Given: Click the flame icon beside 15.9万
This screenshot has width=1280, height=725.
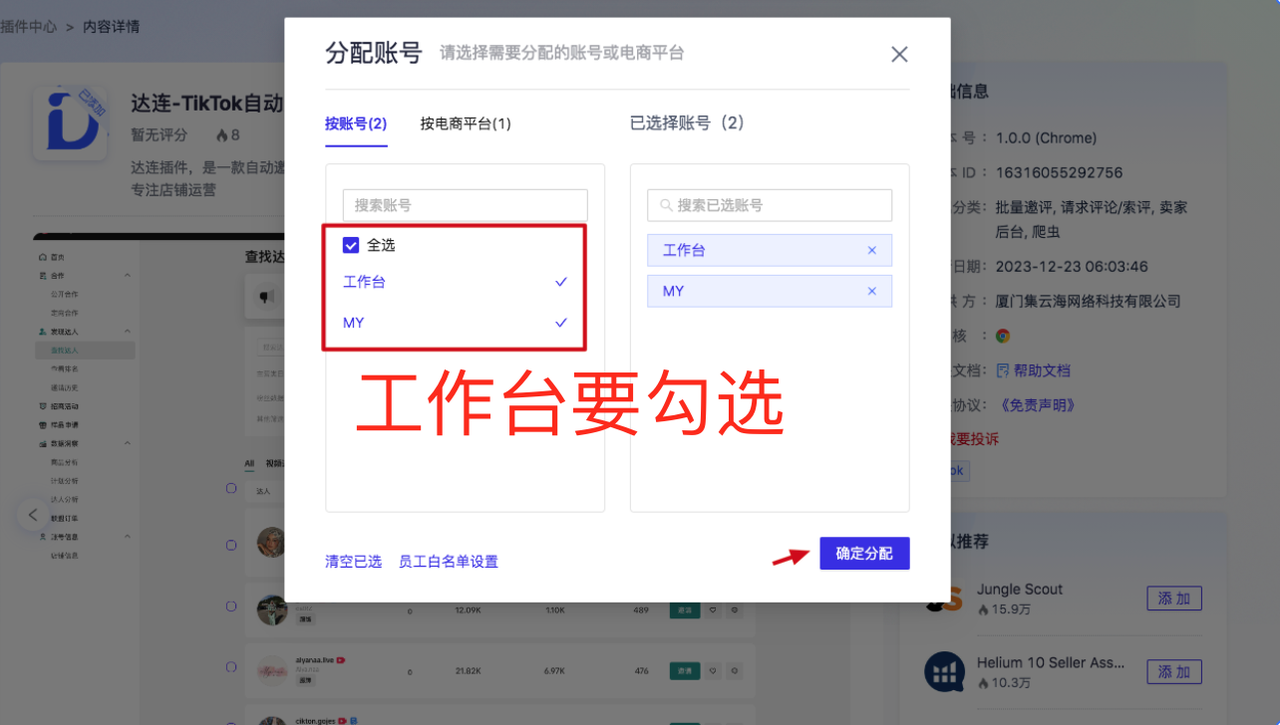Looking at the screenshot, I should 983,609.
